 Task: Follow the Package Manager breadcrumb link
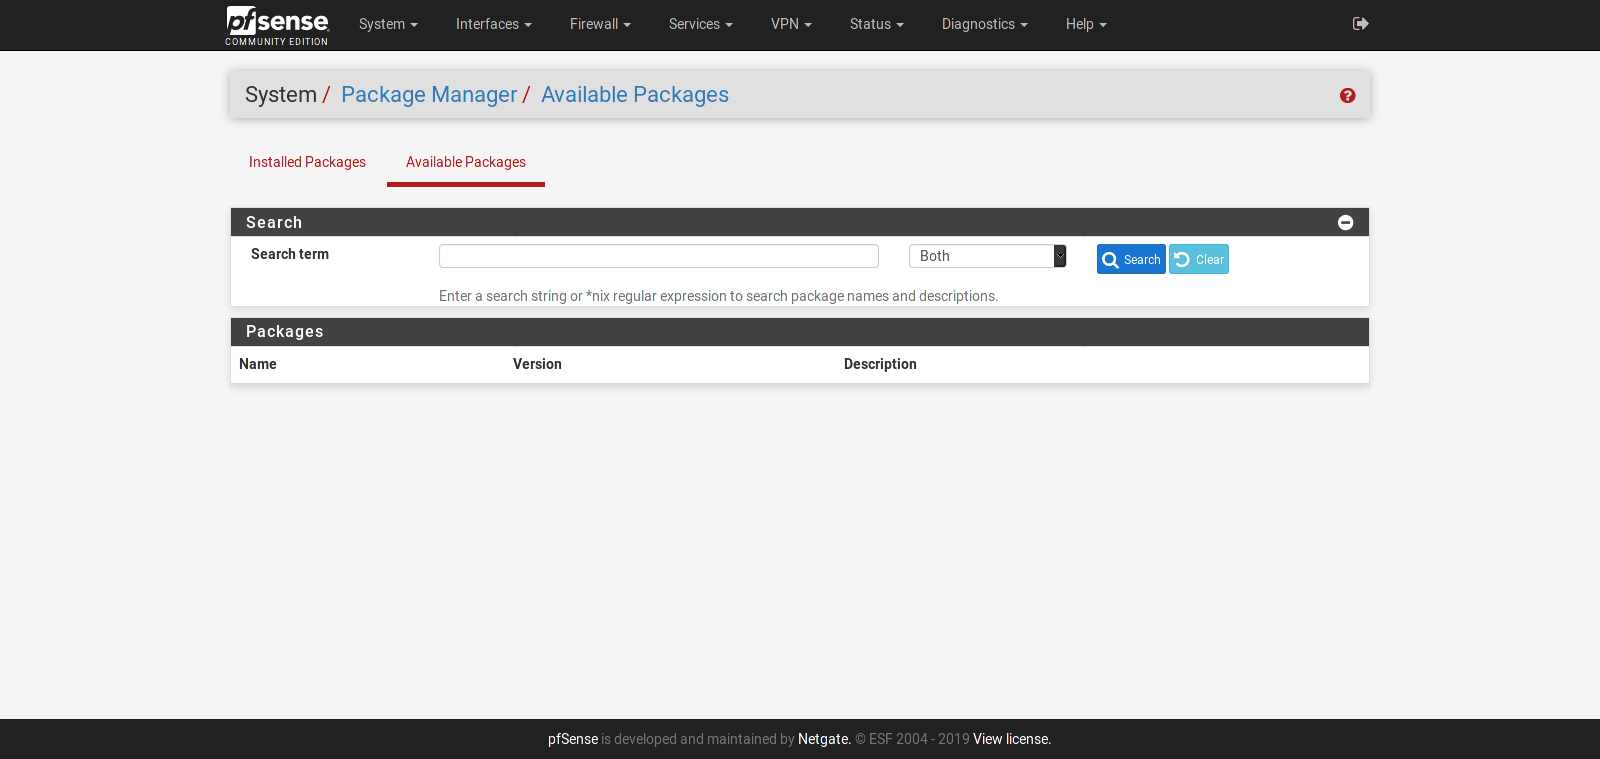(x=429, y=95)
